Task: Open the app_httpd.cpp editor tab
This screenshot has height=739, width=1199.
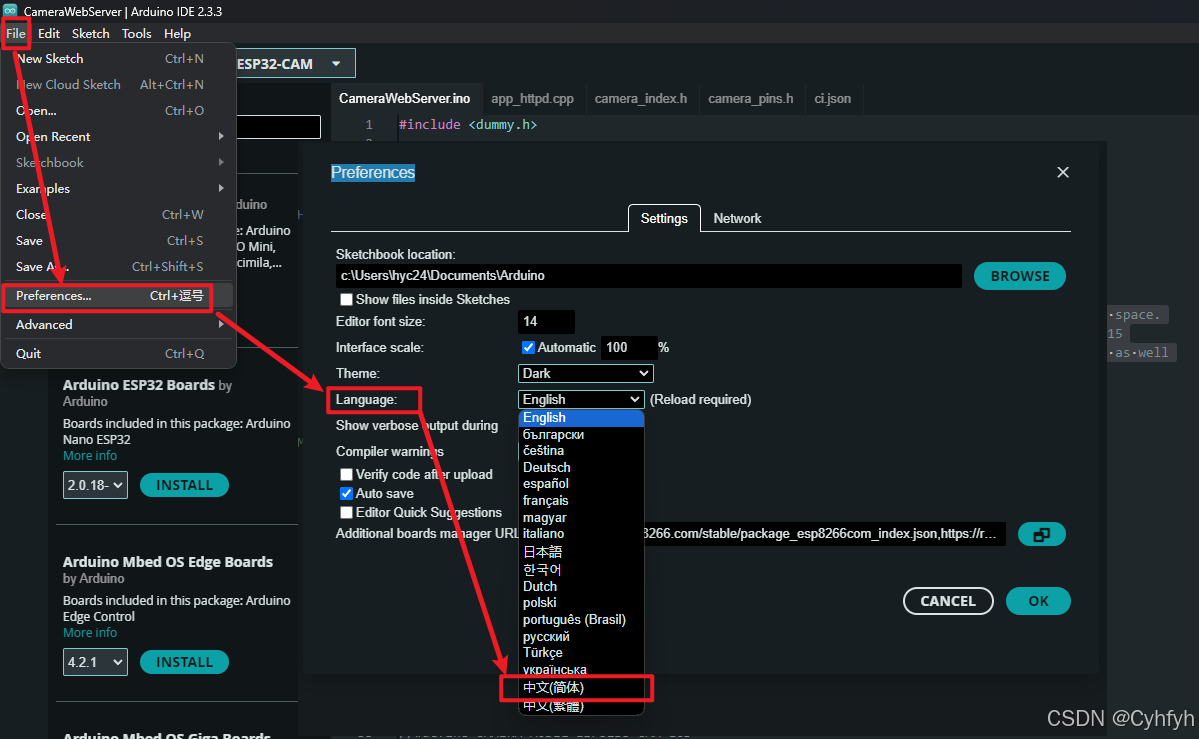Action: pyautogui.click(x=532, y=99)
